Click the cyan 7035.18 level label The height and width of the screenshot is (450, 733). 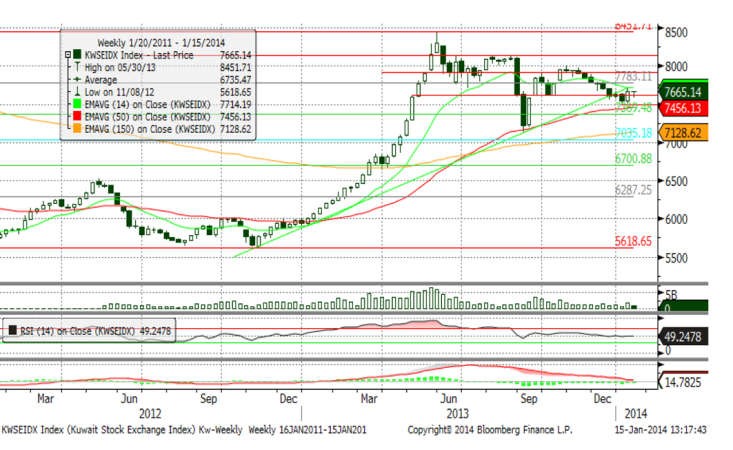coord(633,133)
